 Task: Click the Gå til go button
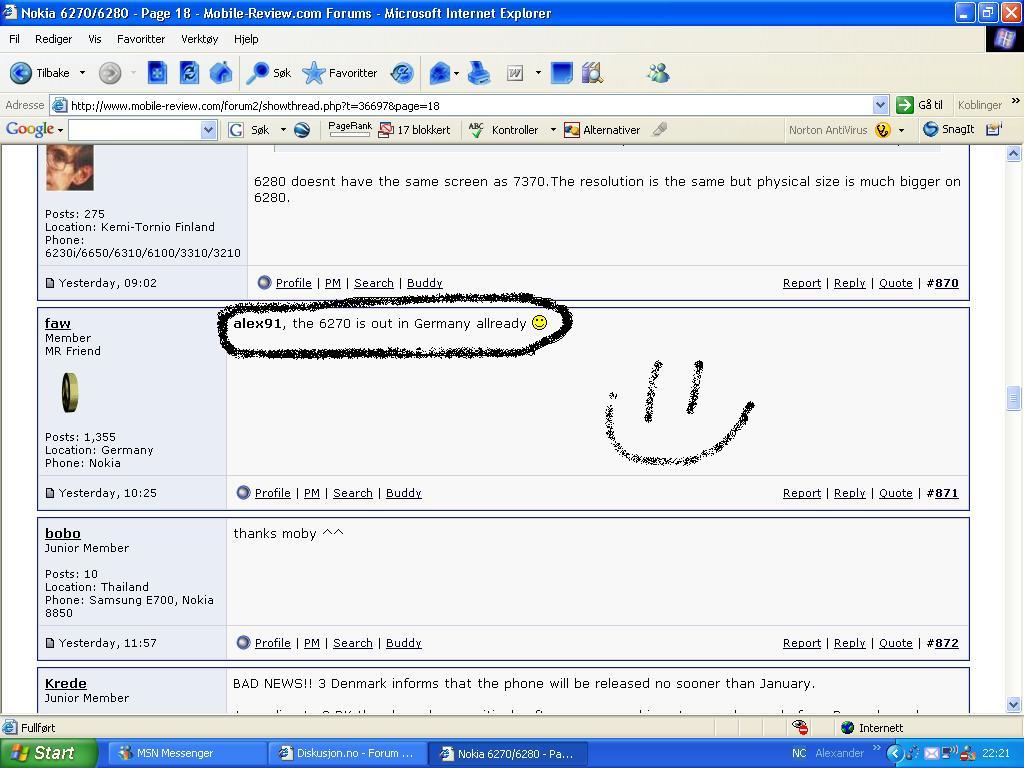tap(920, 104)
